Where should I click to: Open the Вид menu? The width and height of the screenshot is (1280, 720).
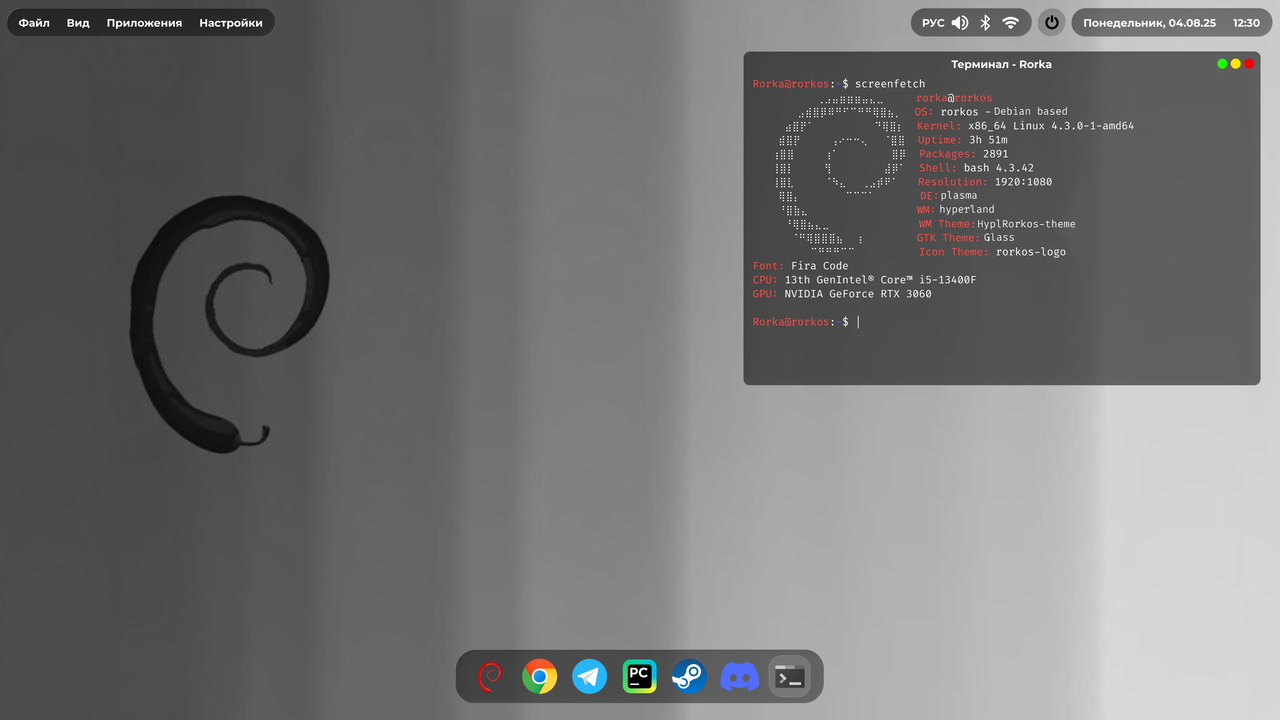[x=78, y=23]
